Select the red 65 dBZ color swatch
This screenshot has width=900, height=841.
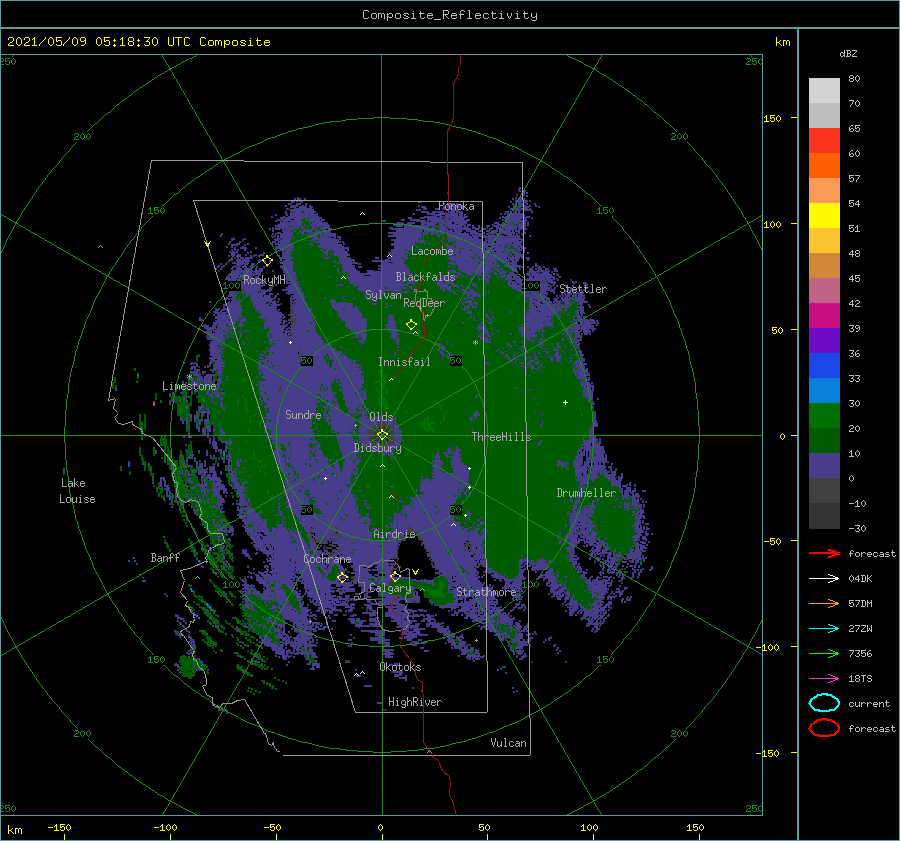pyautogui.click(x=824, y=140)
